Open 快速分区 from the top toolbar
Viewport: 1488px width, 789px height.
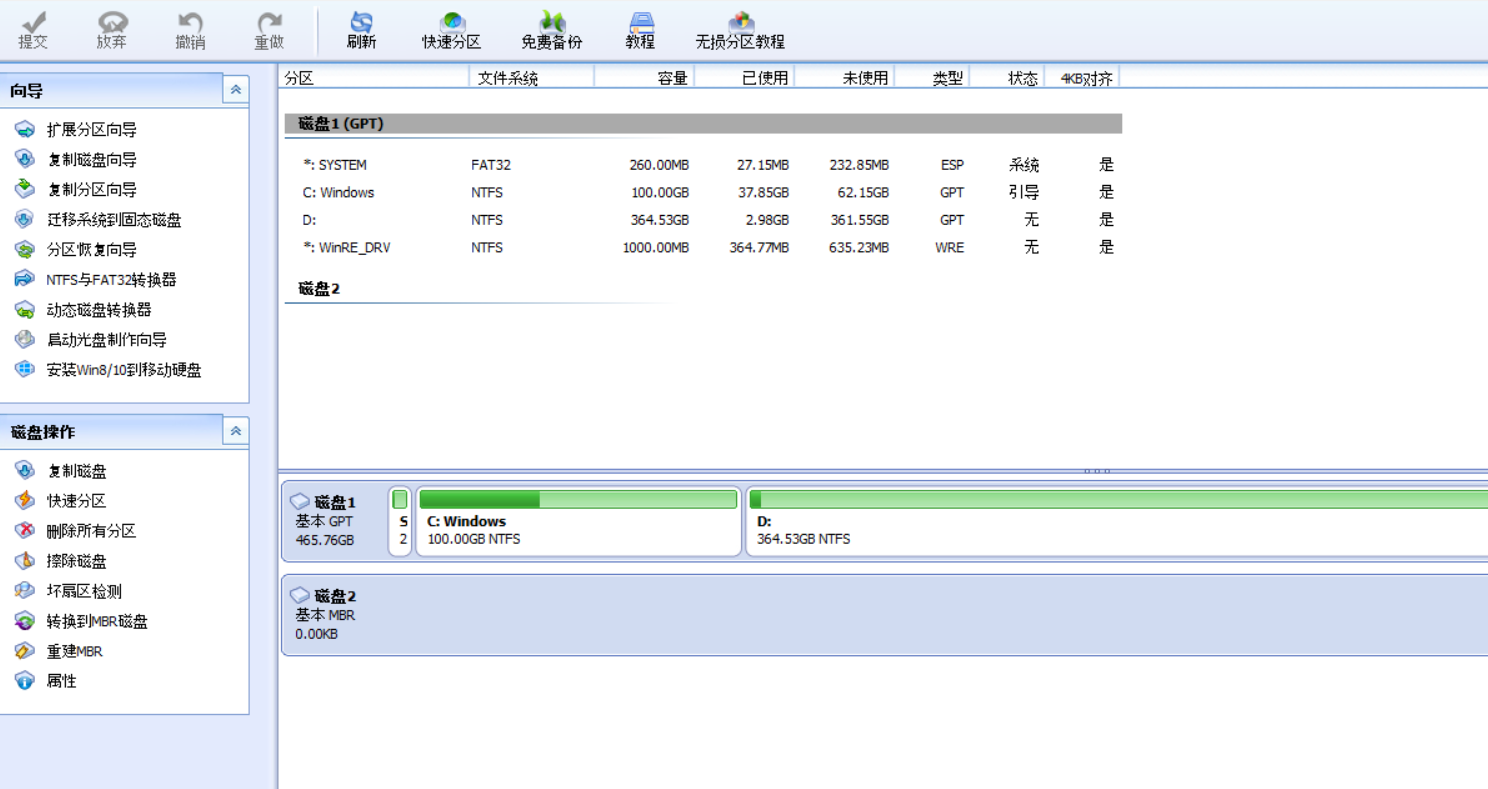click(x=451, y=30)
